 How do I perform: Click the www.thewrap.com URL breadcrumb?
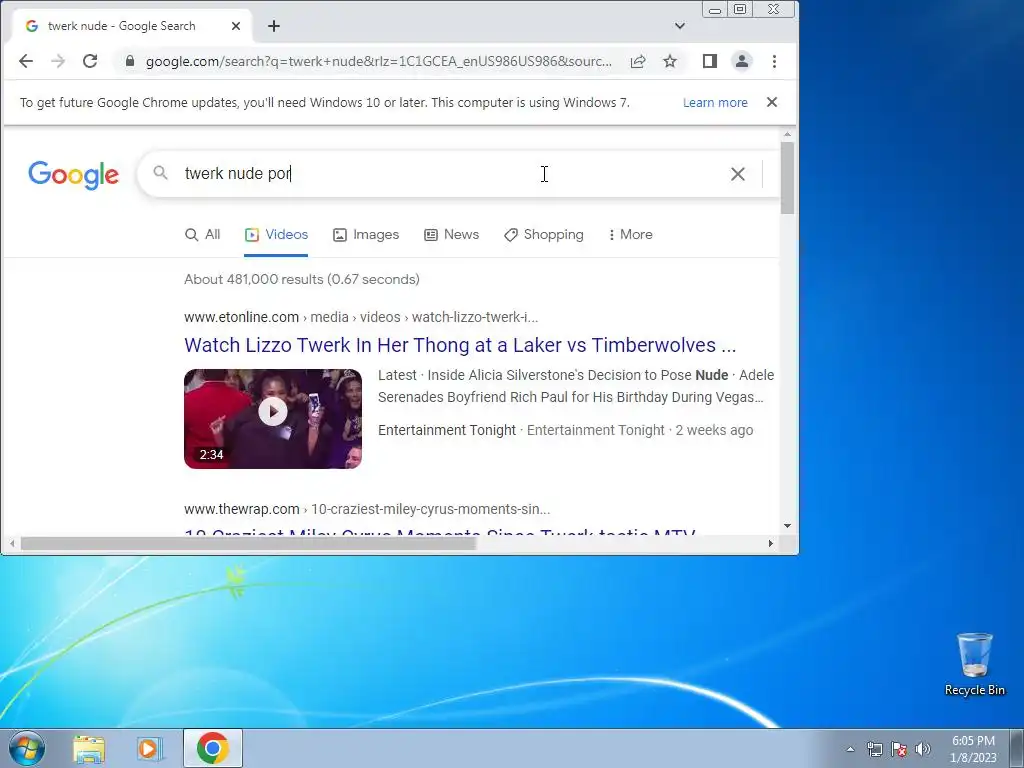[367, 509]
